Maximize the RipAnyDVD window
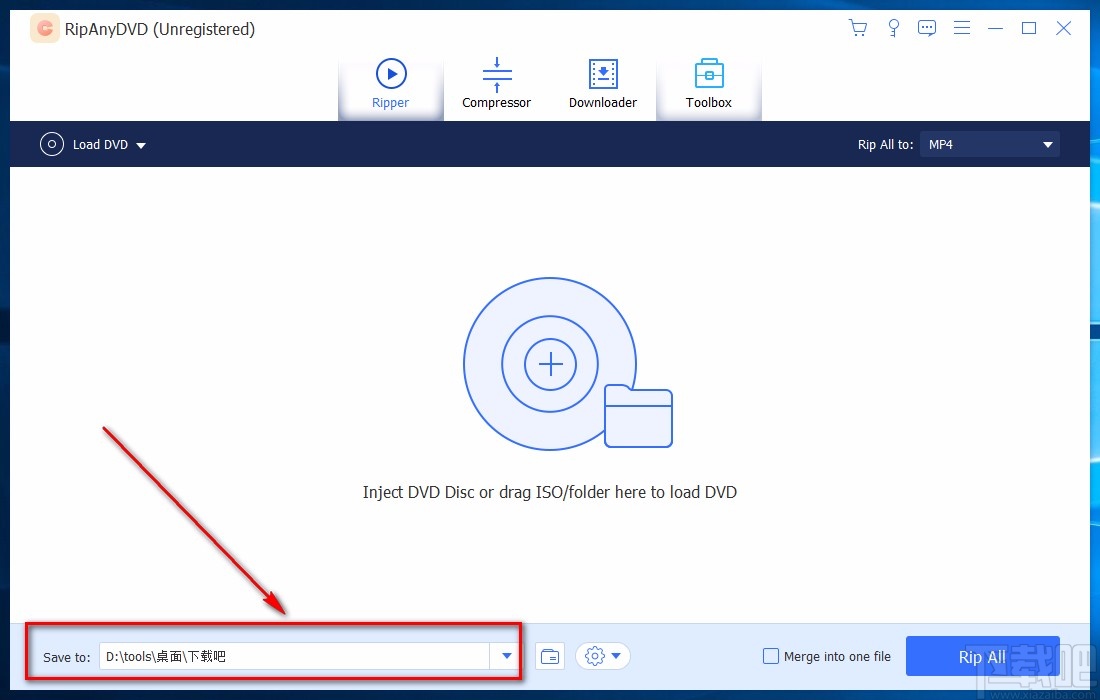 [x=1029, y=28]
